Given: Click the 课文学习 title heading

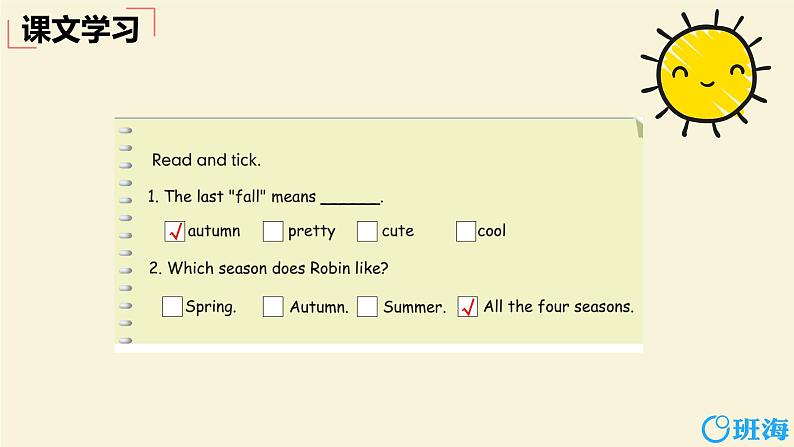Looking at the screenshot, I should pos(80,29).
